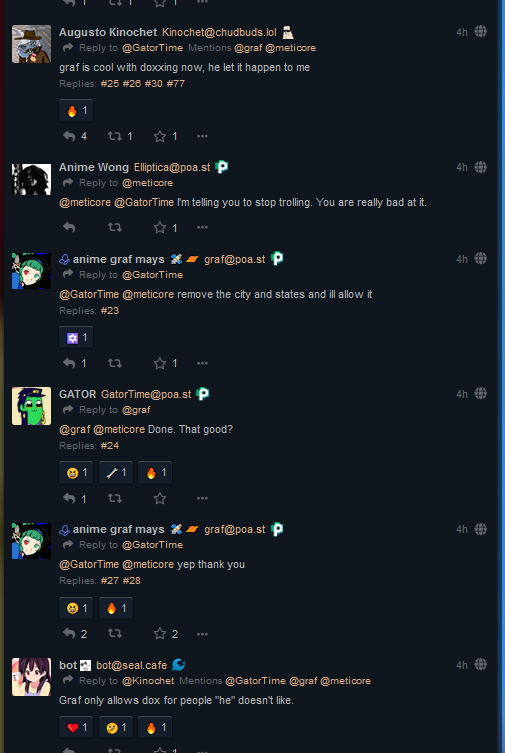Open bot@seal.cafe avatar picture

tap(32, 677)
